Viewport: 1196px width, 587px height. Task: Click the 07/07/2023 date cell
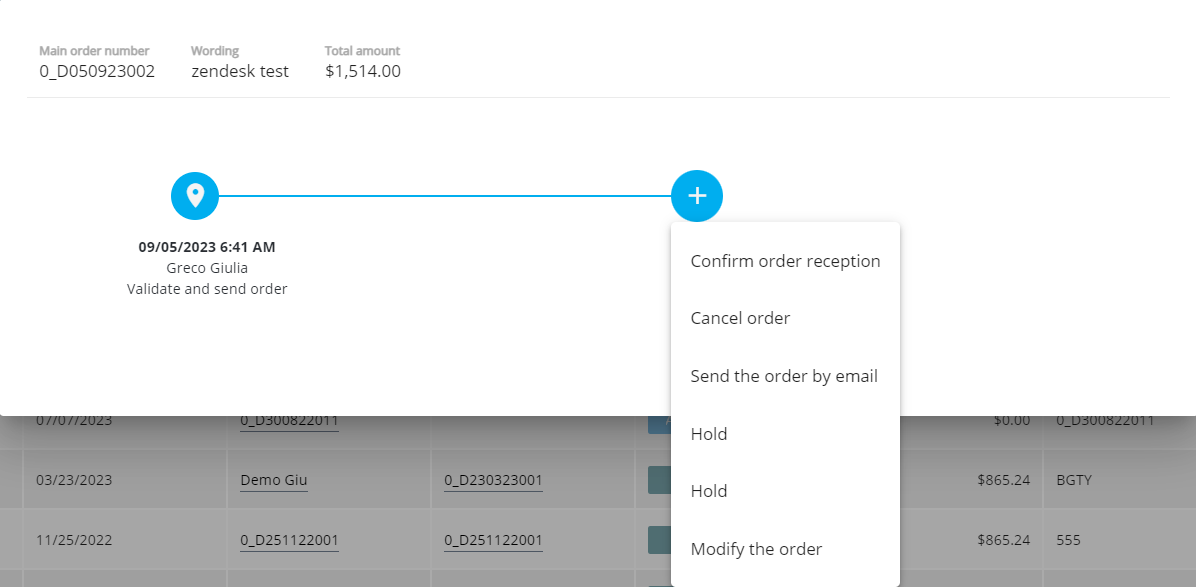click(x=74, y=421)
